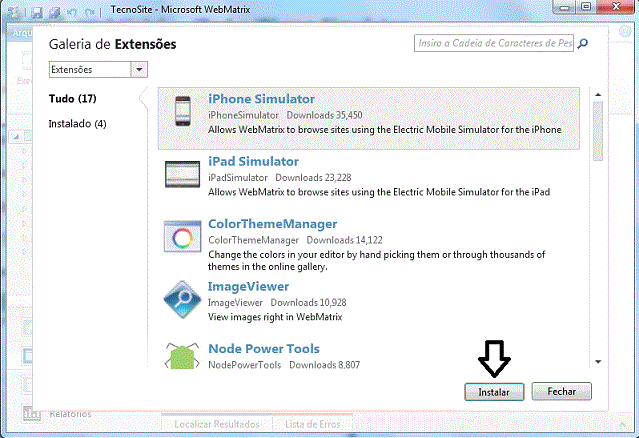Open the iPad Simulator title link
Screen dimensions: 639x438
[253, 161]
